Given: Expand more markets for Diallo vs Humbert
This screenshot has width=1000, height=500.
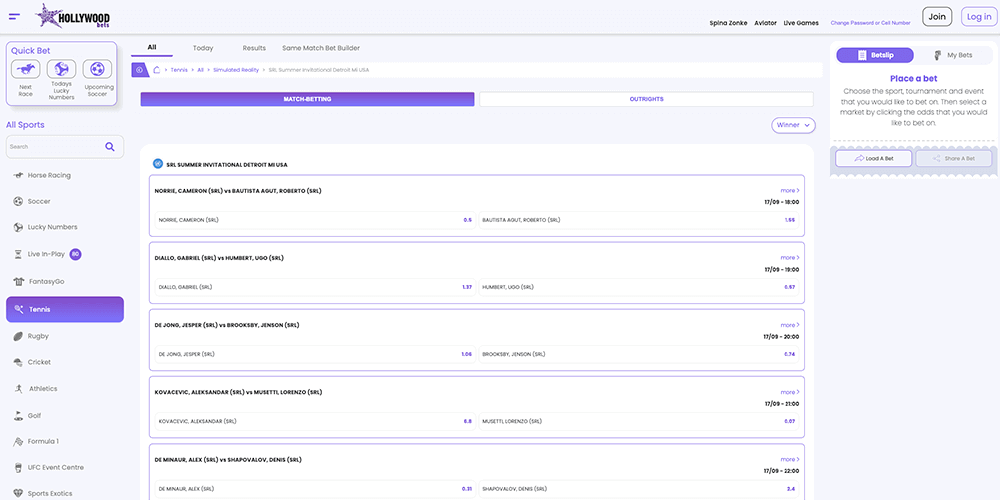Looking at the screenshot, I should [x=789, y=257].
